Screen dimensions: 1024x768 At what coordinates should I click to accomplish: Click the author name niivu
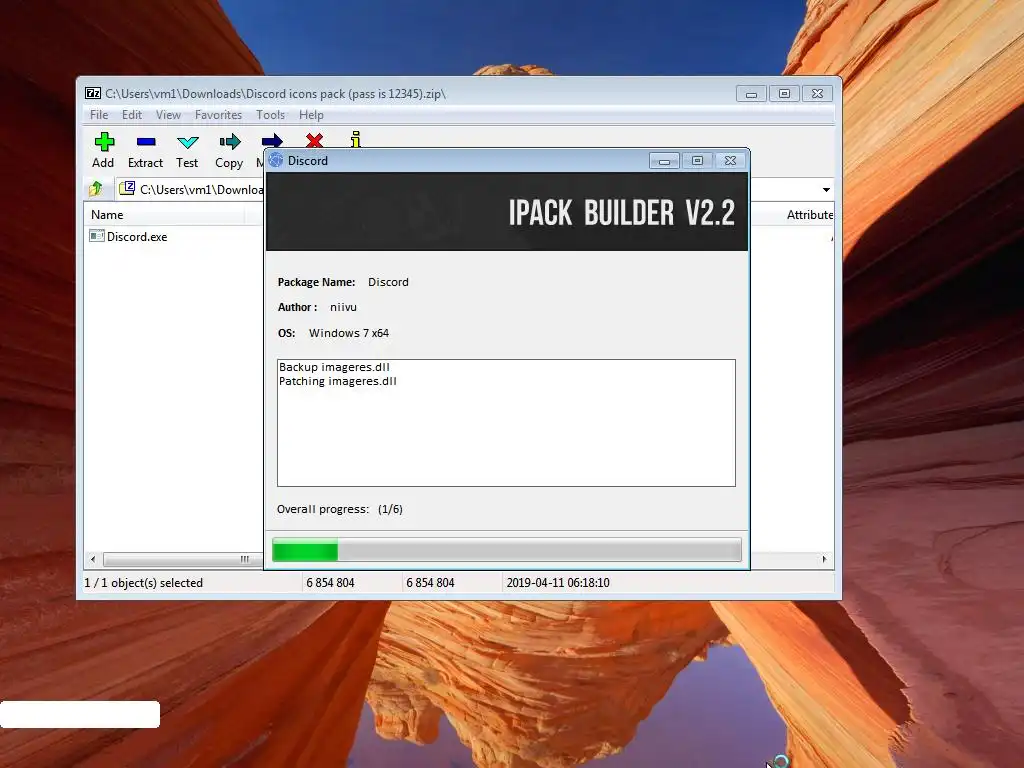[344, 307]
